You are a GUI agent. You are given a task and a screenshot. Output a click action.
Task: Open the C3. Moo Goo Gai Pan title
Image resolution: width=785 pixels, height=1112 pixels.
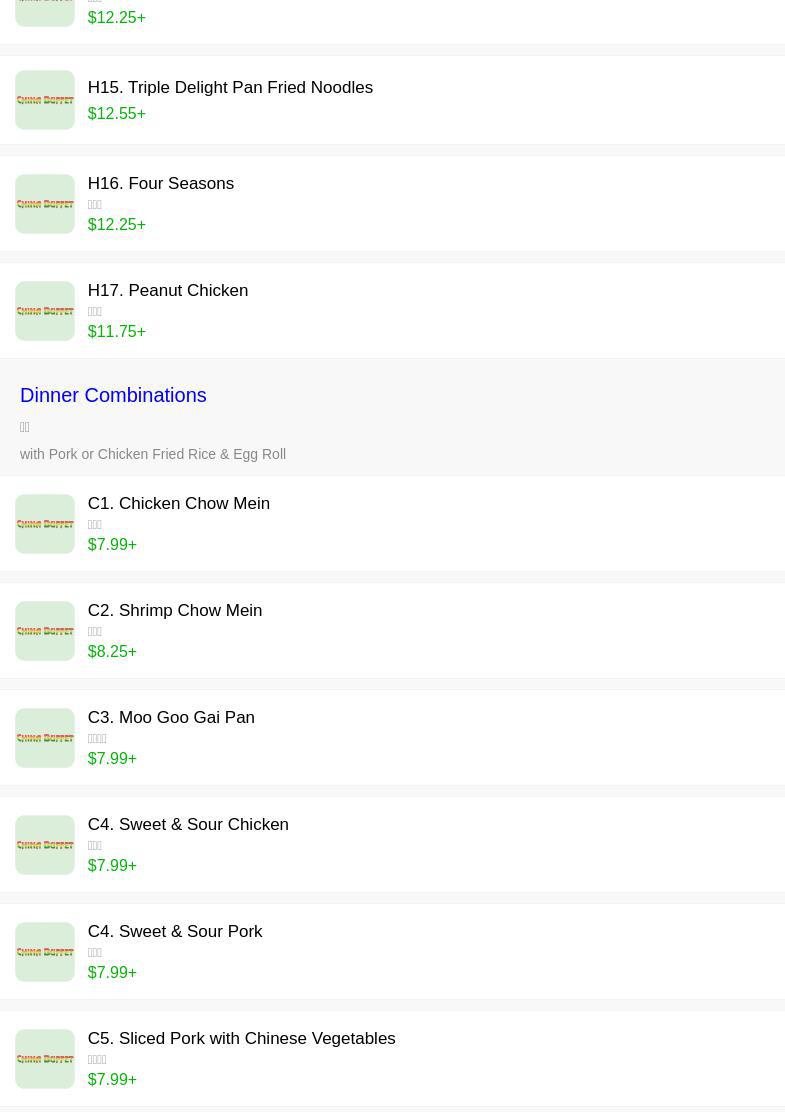pyautogui.click(x=171, y=718)
